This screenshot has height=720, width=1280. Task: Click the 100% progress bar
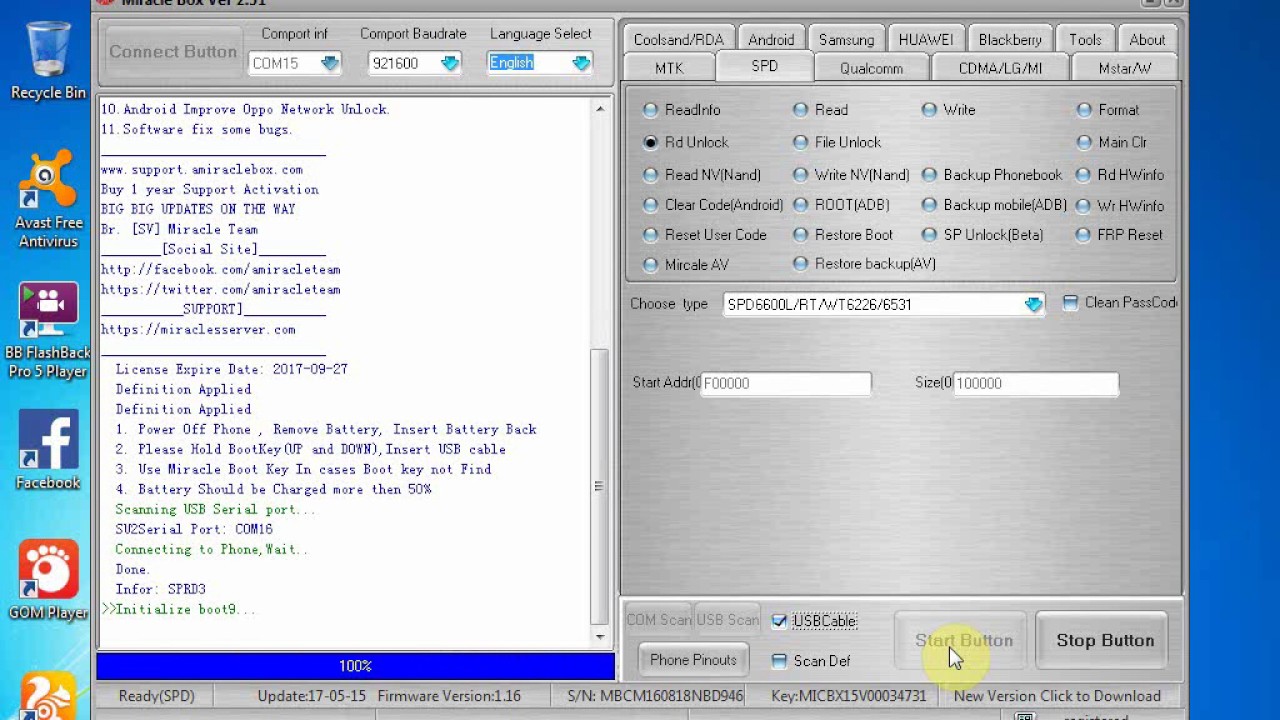pos(355,666)
